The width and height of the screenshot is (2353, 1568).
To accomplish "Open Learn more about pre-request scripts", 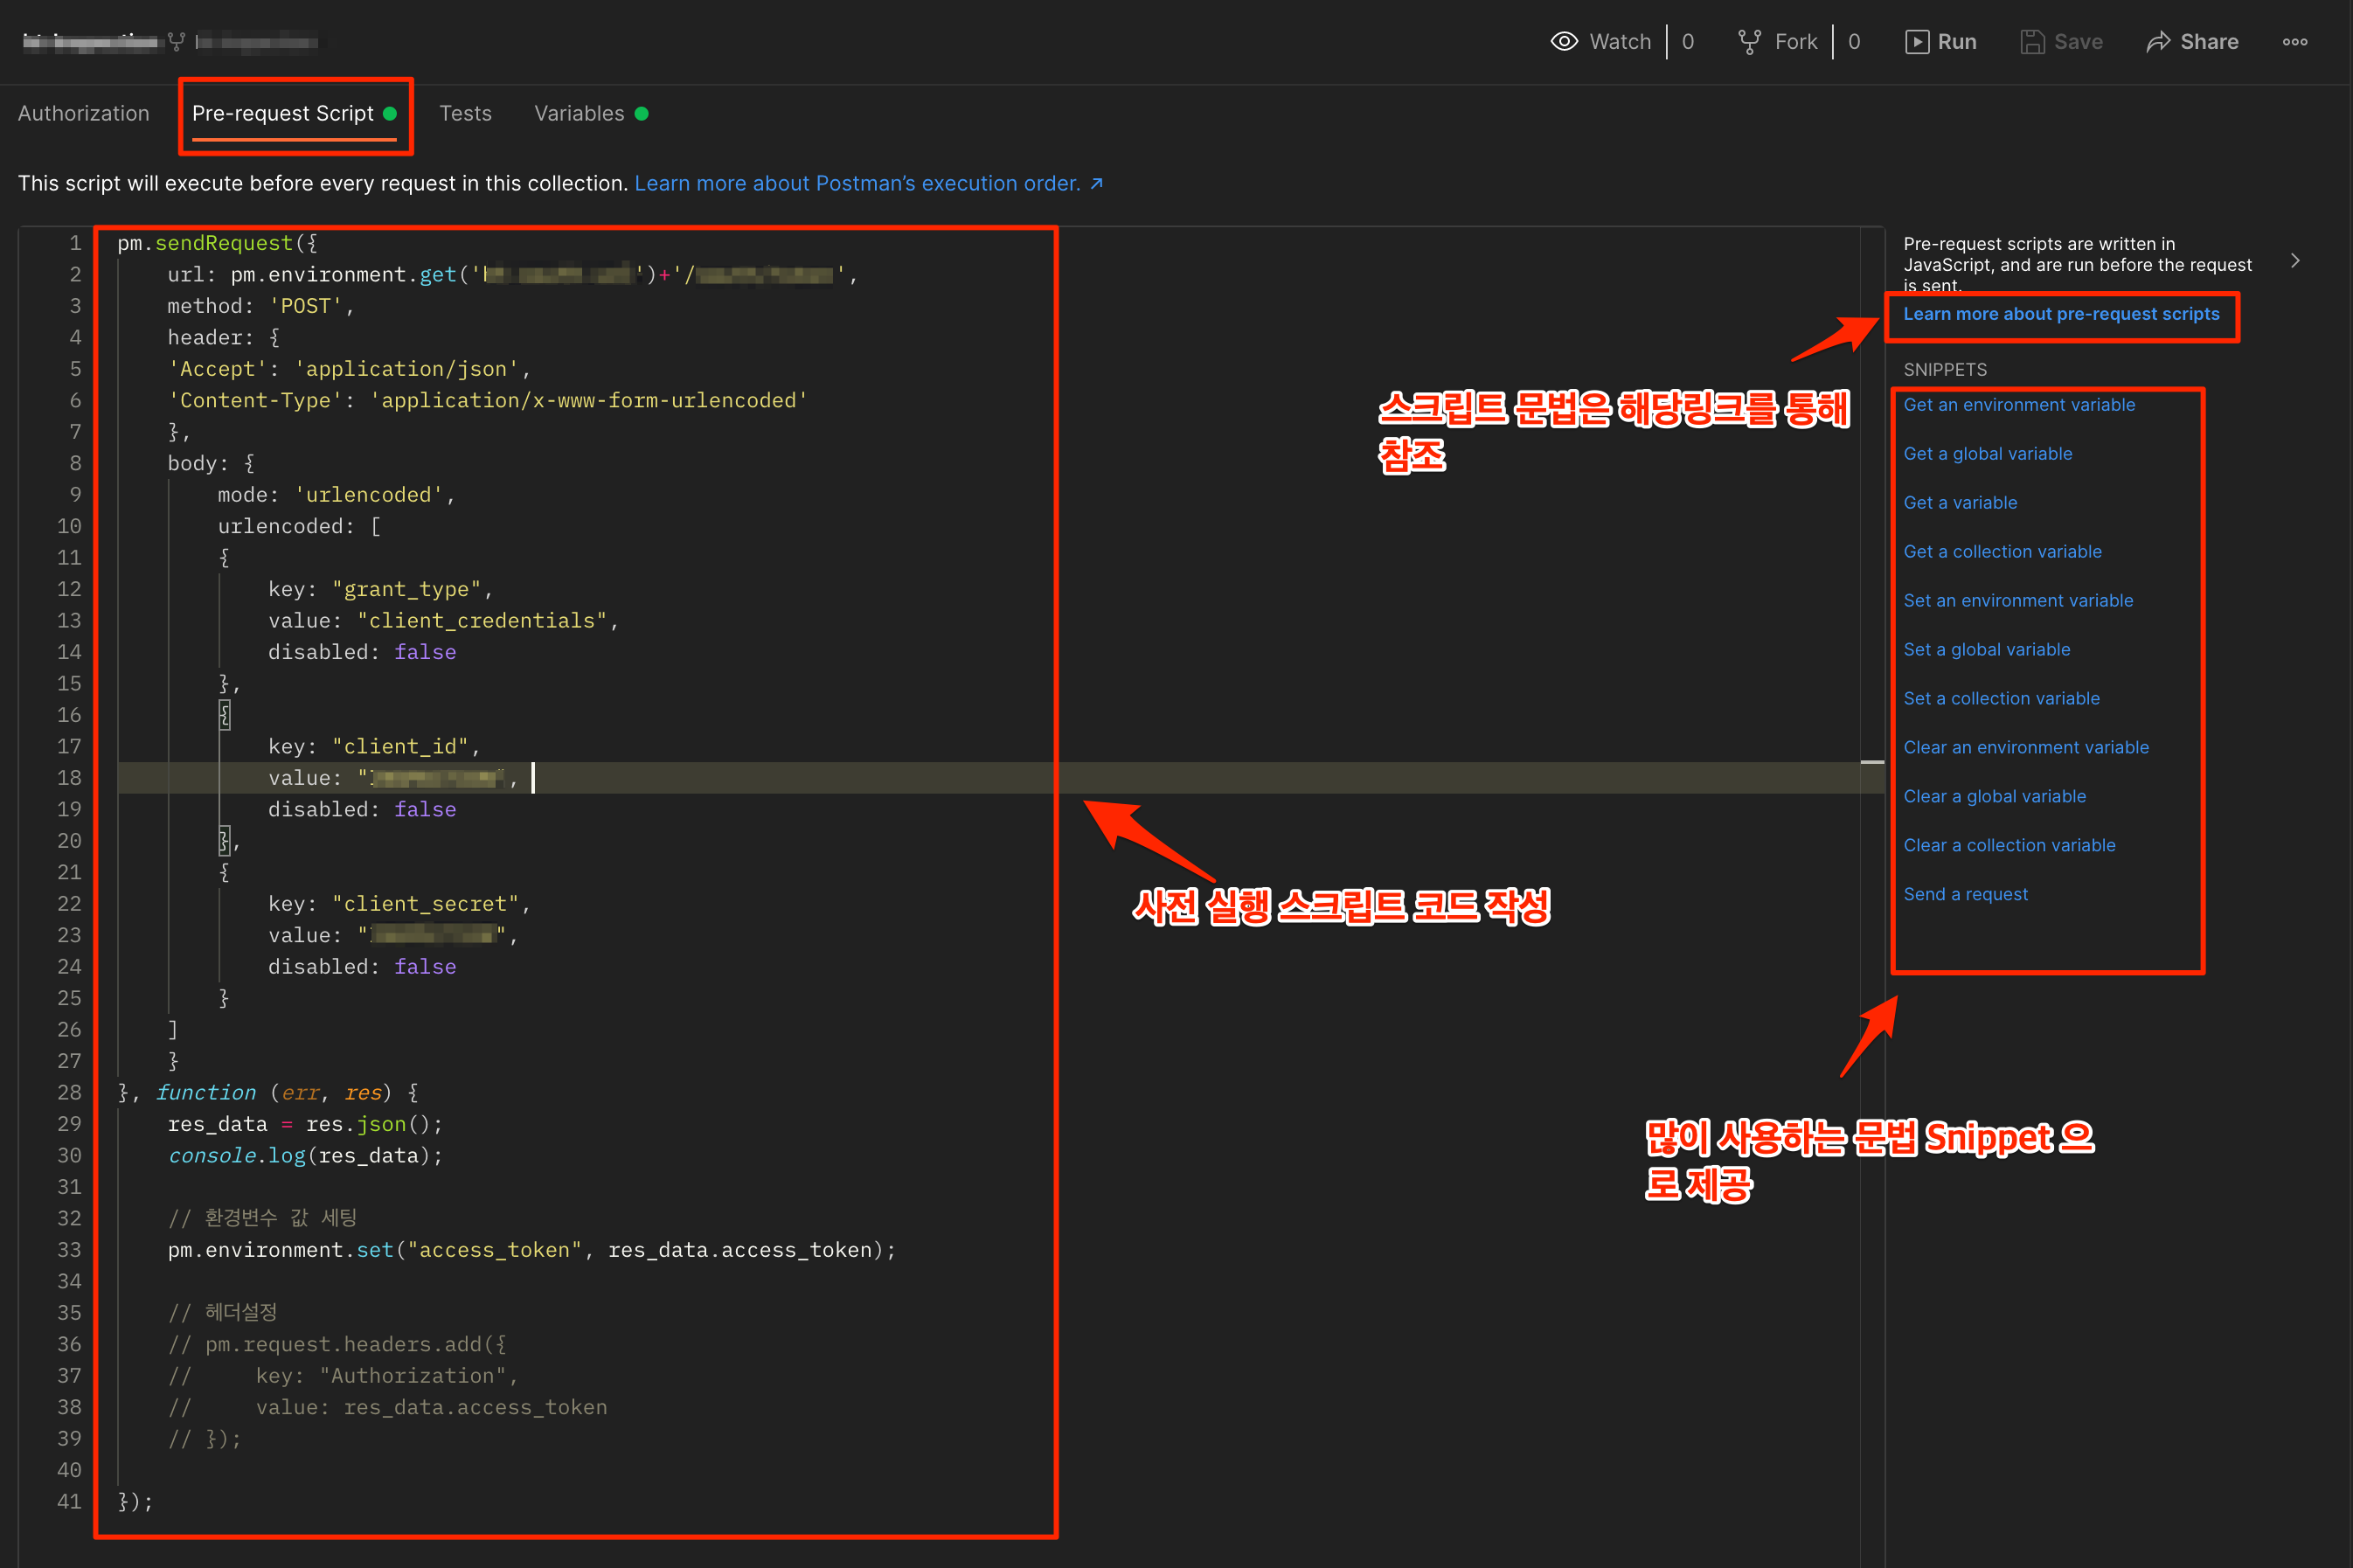I will (2060, 314).
